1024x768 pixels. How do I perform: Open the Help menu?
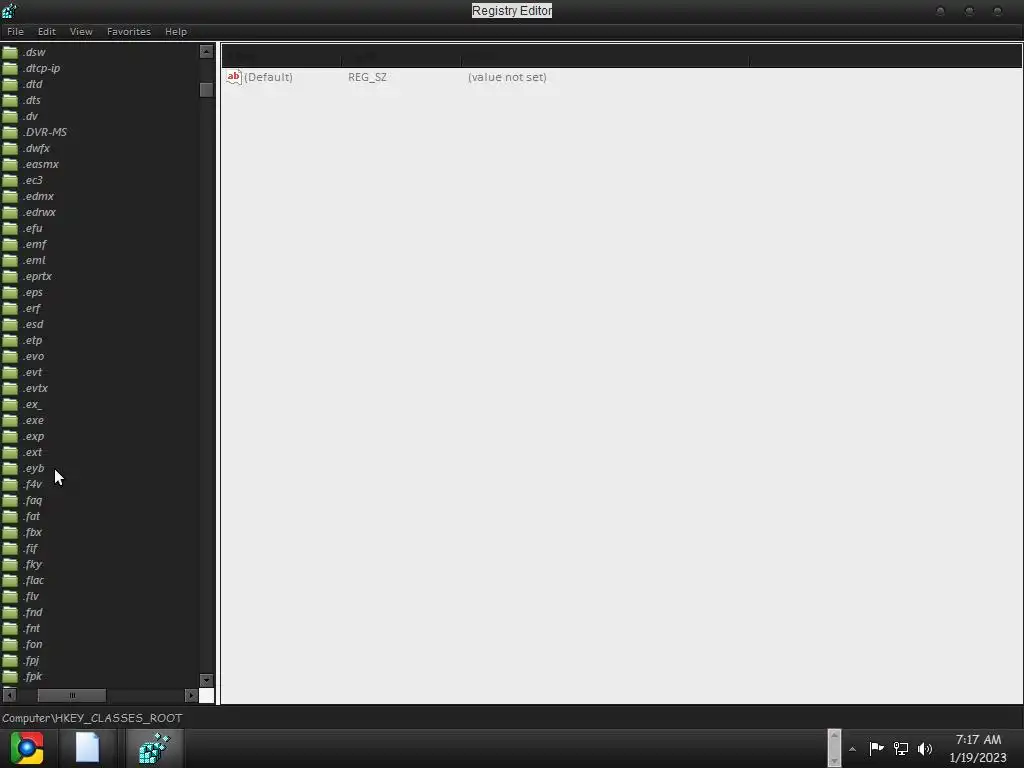coord(176,31)
